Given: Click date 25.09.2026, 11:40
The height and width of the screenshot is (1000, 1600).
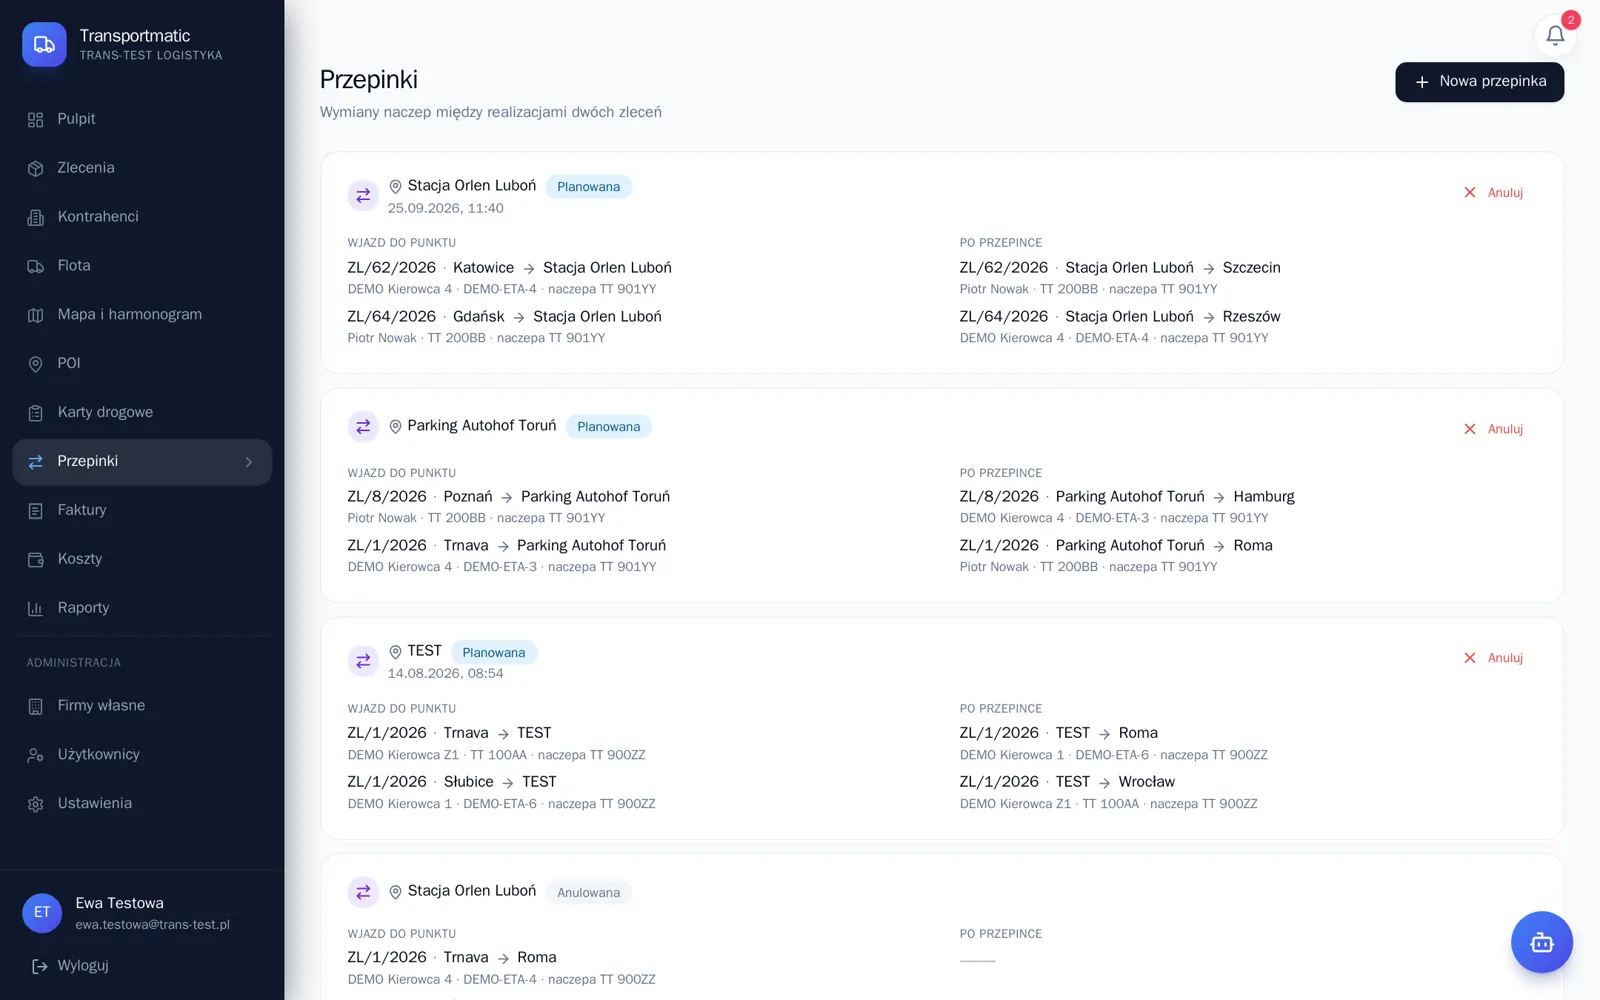Looking at the screenshot, I should (446, 209).
